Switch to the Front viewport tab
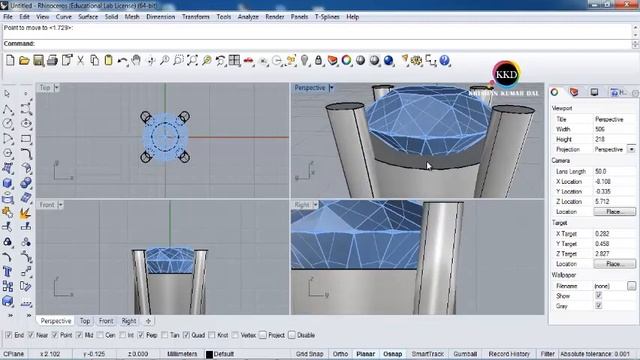This screenshot has height=360, width=640. click(x=106, y=321)
